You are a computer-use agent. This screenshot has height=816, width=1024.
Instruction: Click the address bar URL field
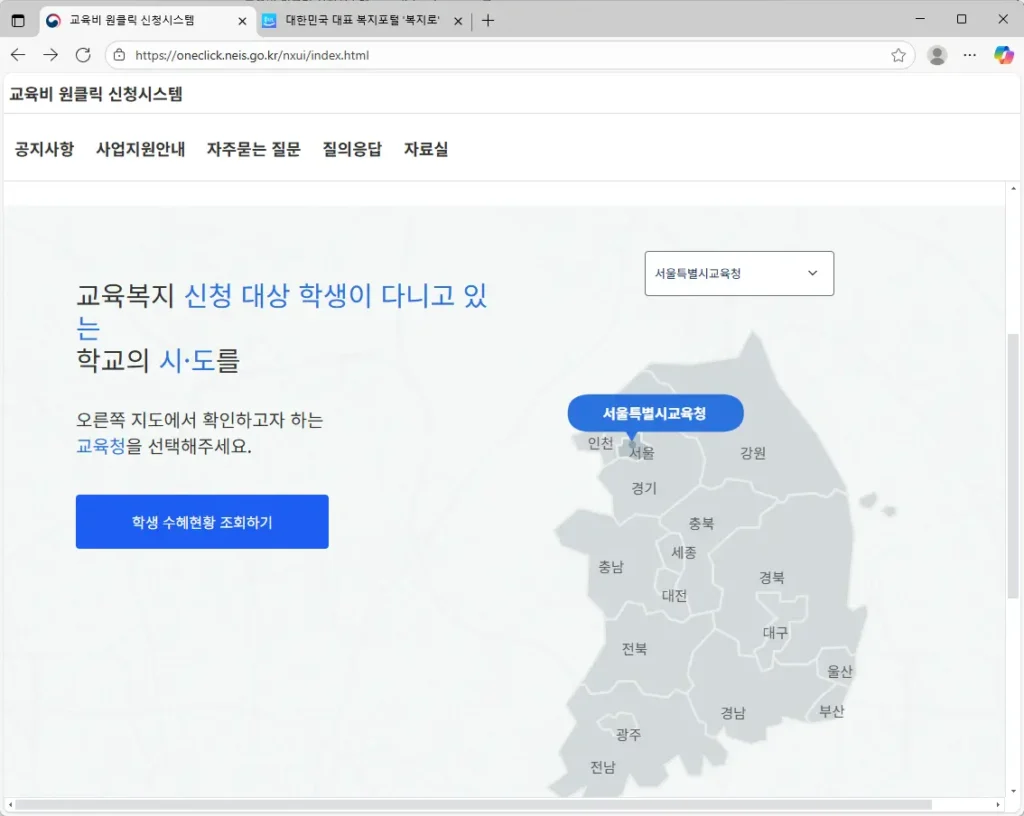point(300,55)
